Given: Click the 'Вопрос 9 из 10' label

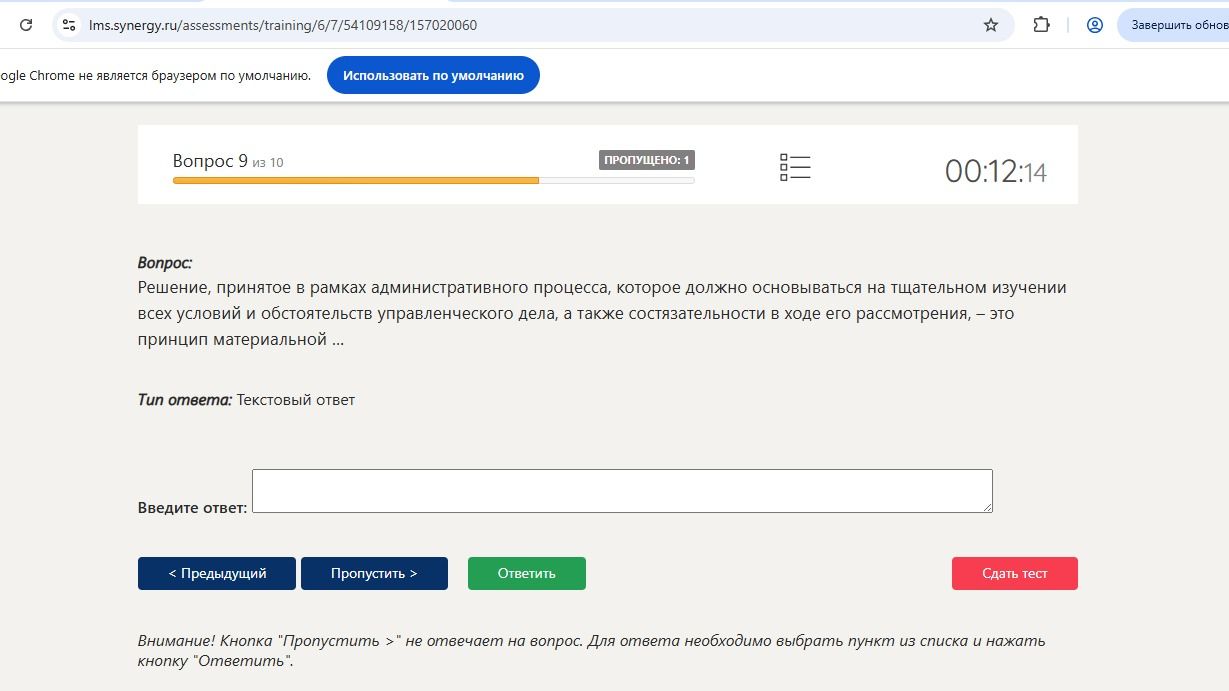Looking at the screenshot, I should click(228, 161).
